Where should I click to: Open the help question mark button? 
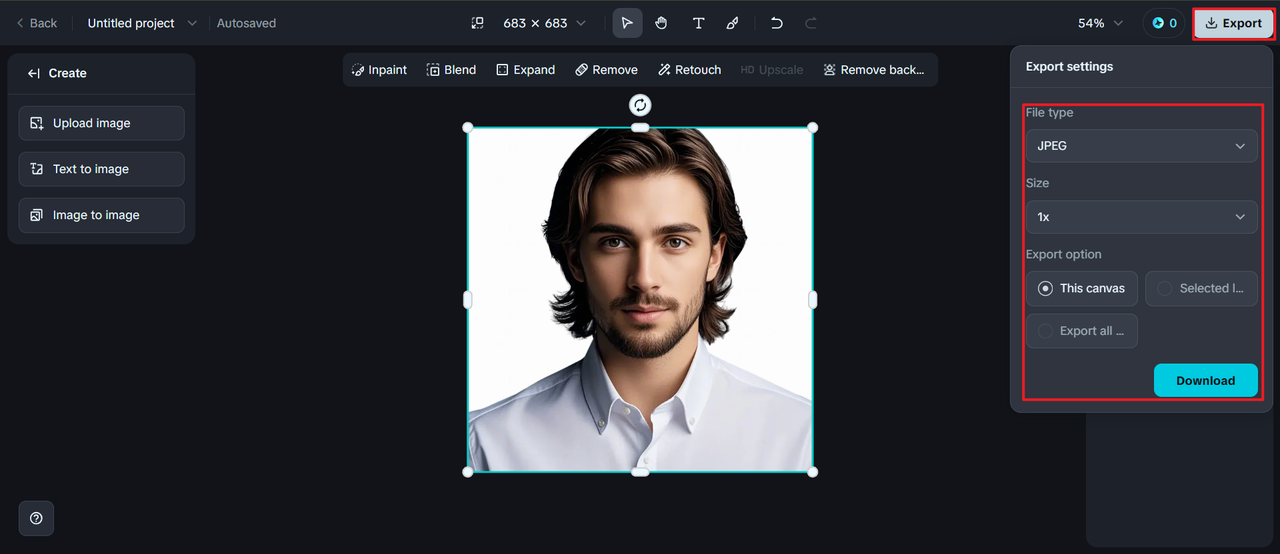tap(36, 518)
